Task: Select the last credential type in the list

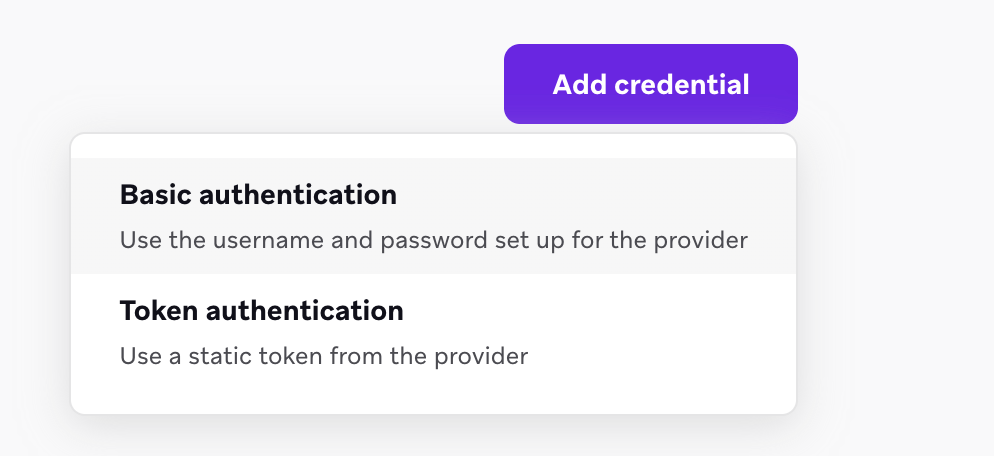Action: pyautogui.click(x=433, y=331)
